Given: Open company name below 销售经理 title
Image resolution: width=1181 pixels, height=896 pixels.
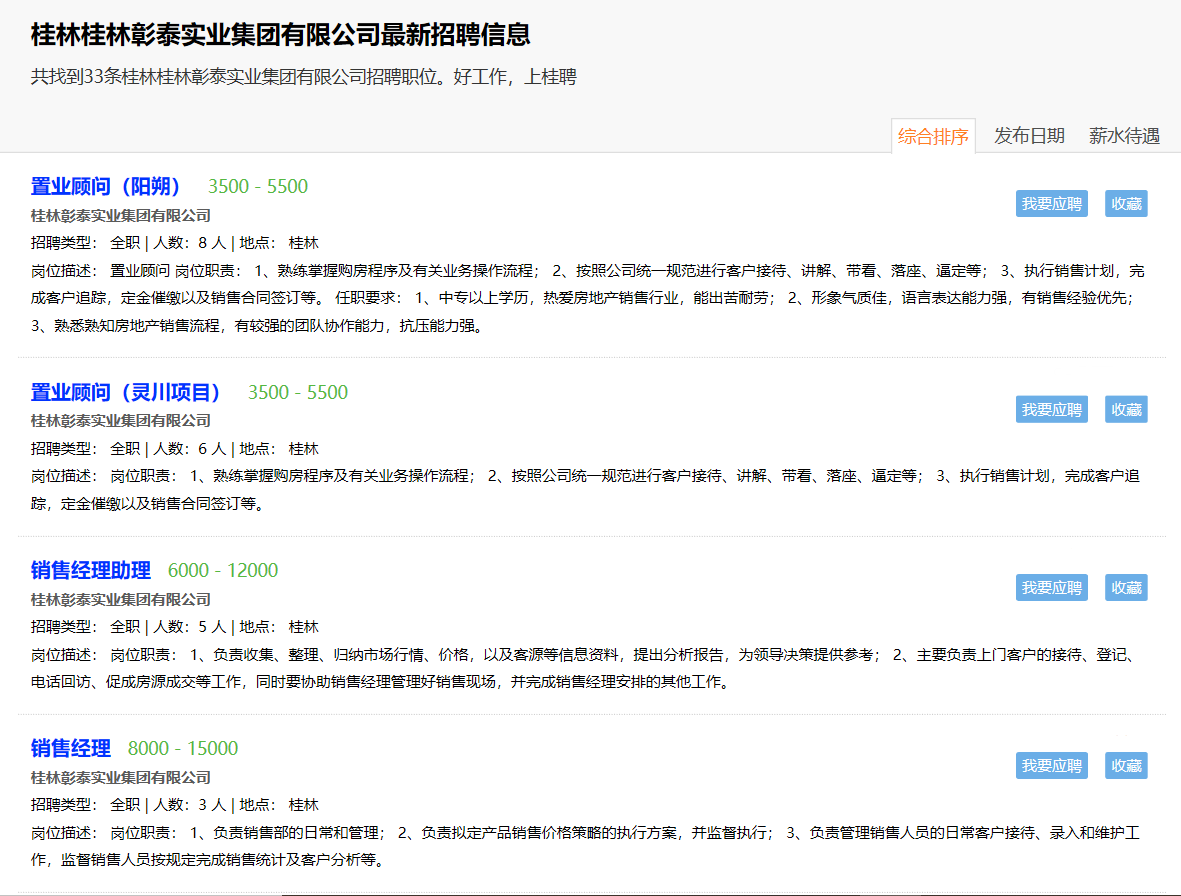Looking at the screenshot, I should [x=121, y=777].
